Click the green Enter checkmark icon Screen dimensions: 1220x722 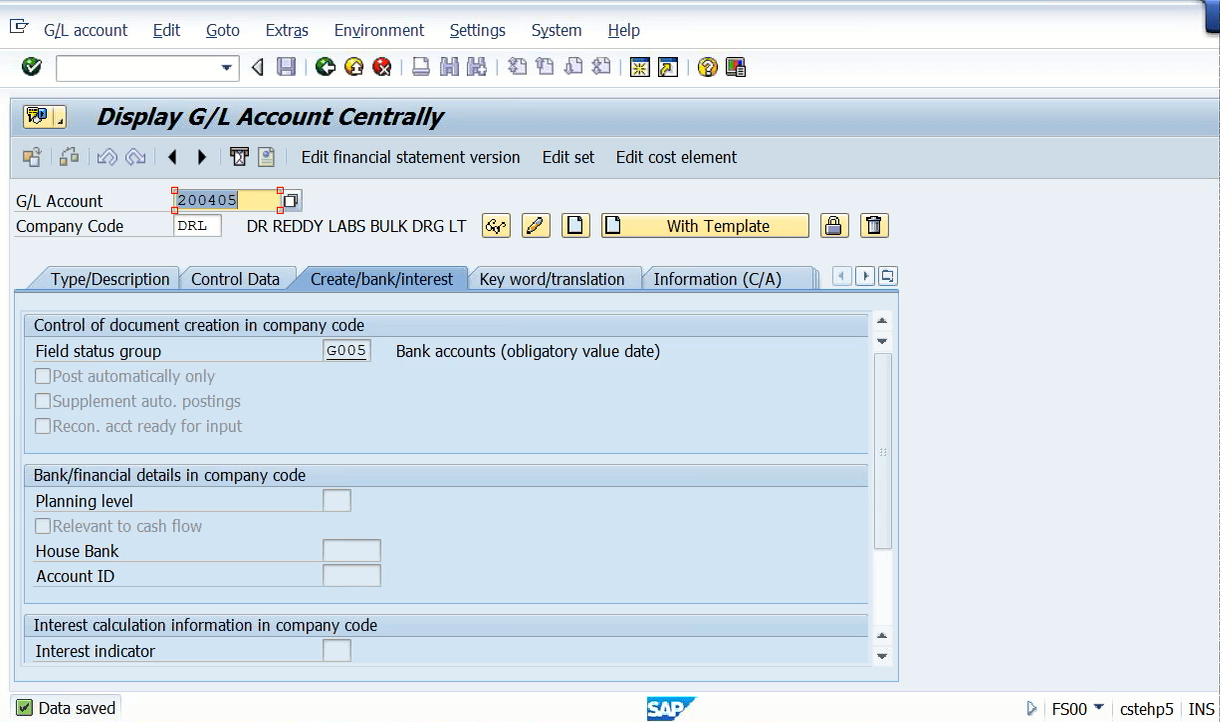[x=32, y=67]
